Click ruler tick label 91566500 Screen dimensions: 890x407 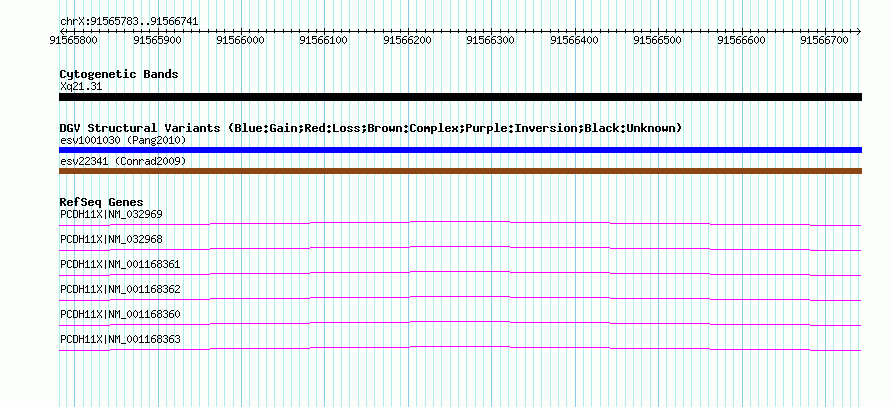(657, 40)
